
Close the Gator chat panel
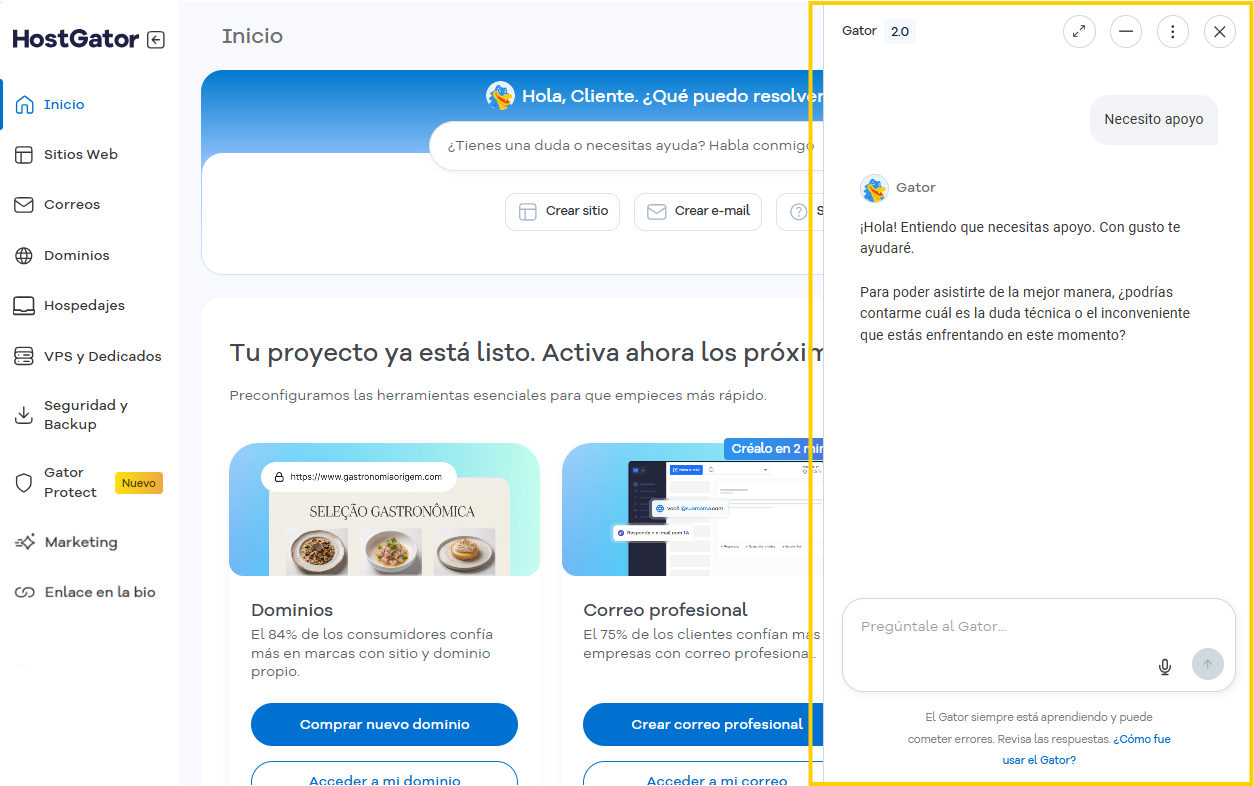click(x=1220, y=31)
